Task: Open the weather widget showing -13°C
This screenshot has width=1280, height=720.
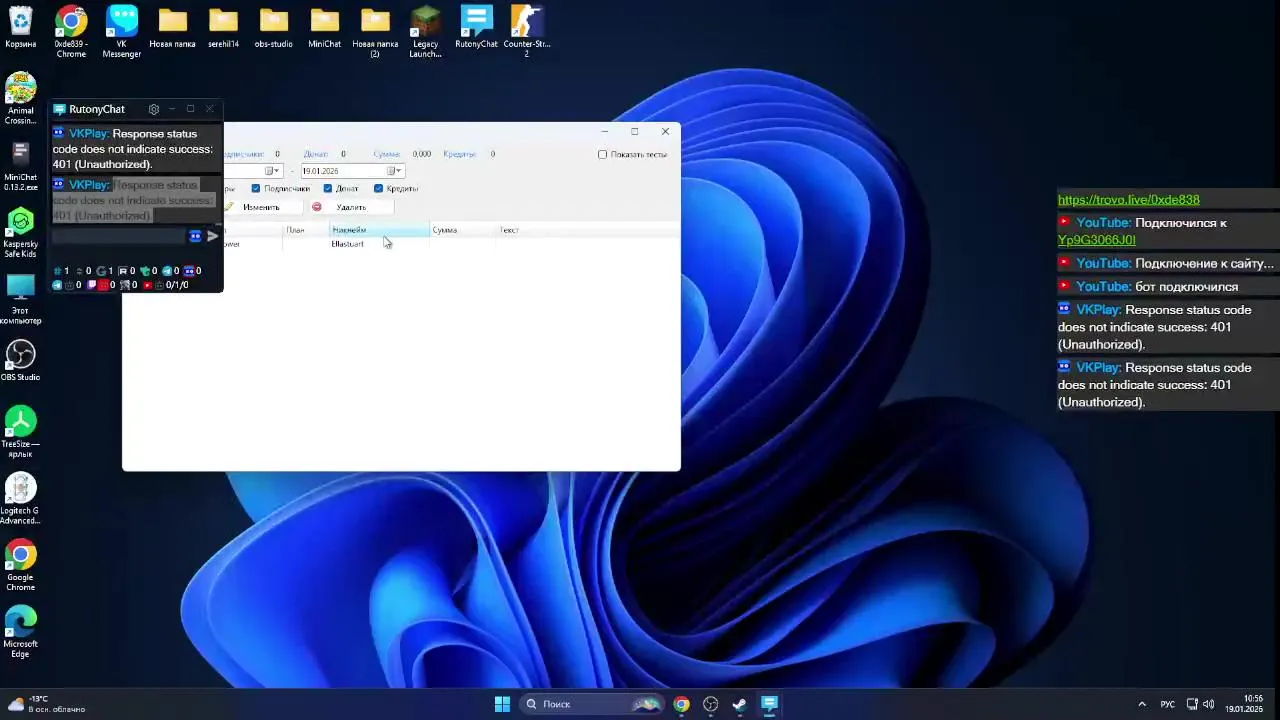Action: [x=47, y=704]
